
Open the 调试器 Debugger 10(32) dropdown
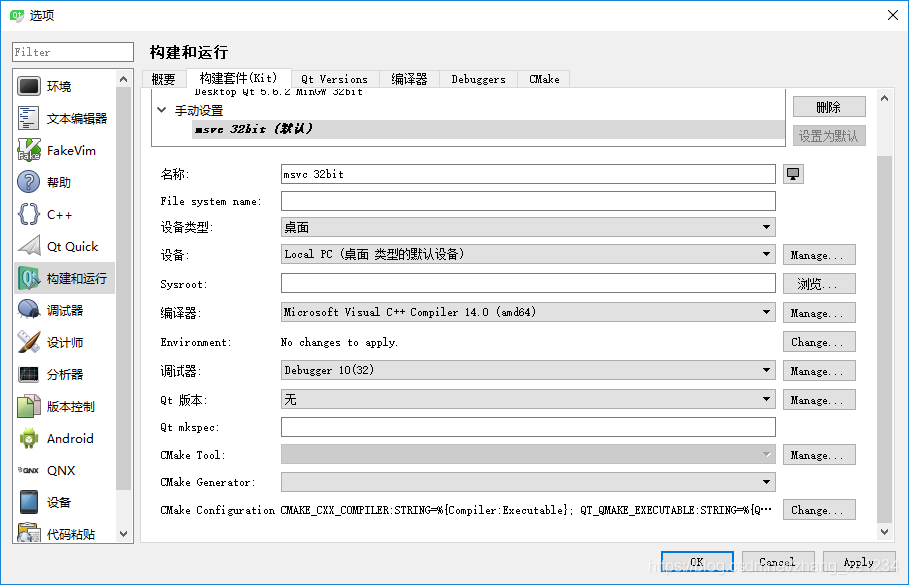528,370
